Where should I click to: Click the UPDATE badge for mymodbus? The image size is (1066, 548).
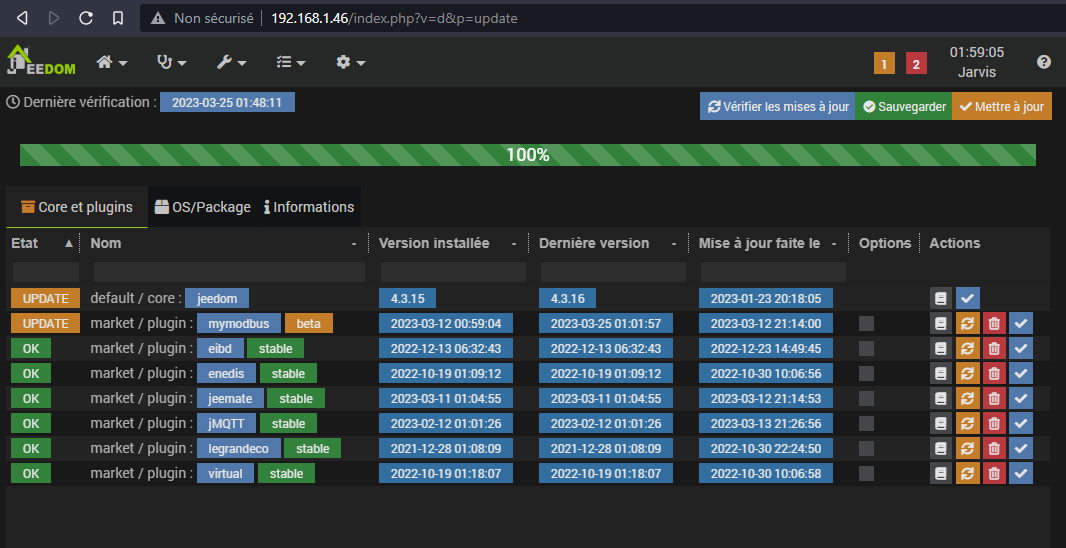pos(46,323)
